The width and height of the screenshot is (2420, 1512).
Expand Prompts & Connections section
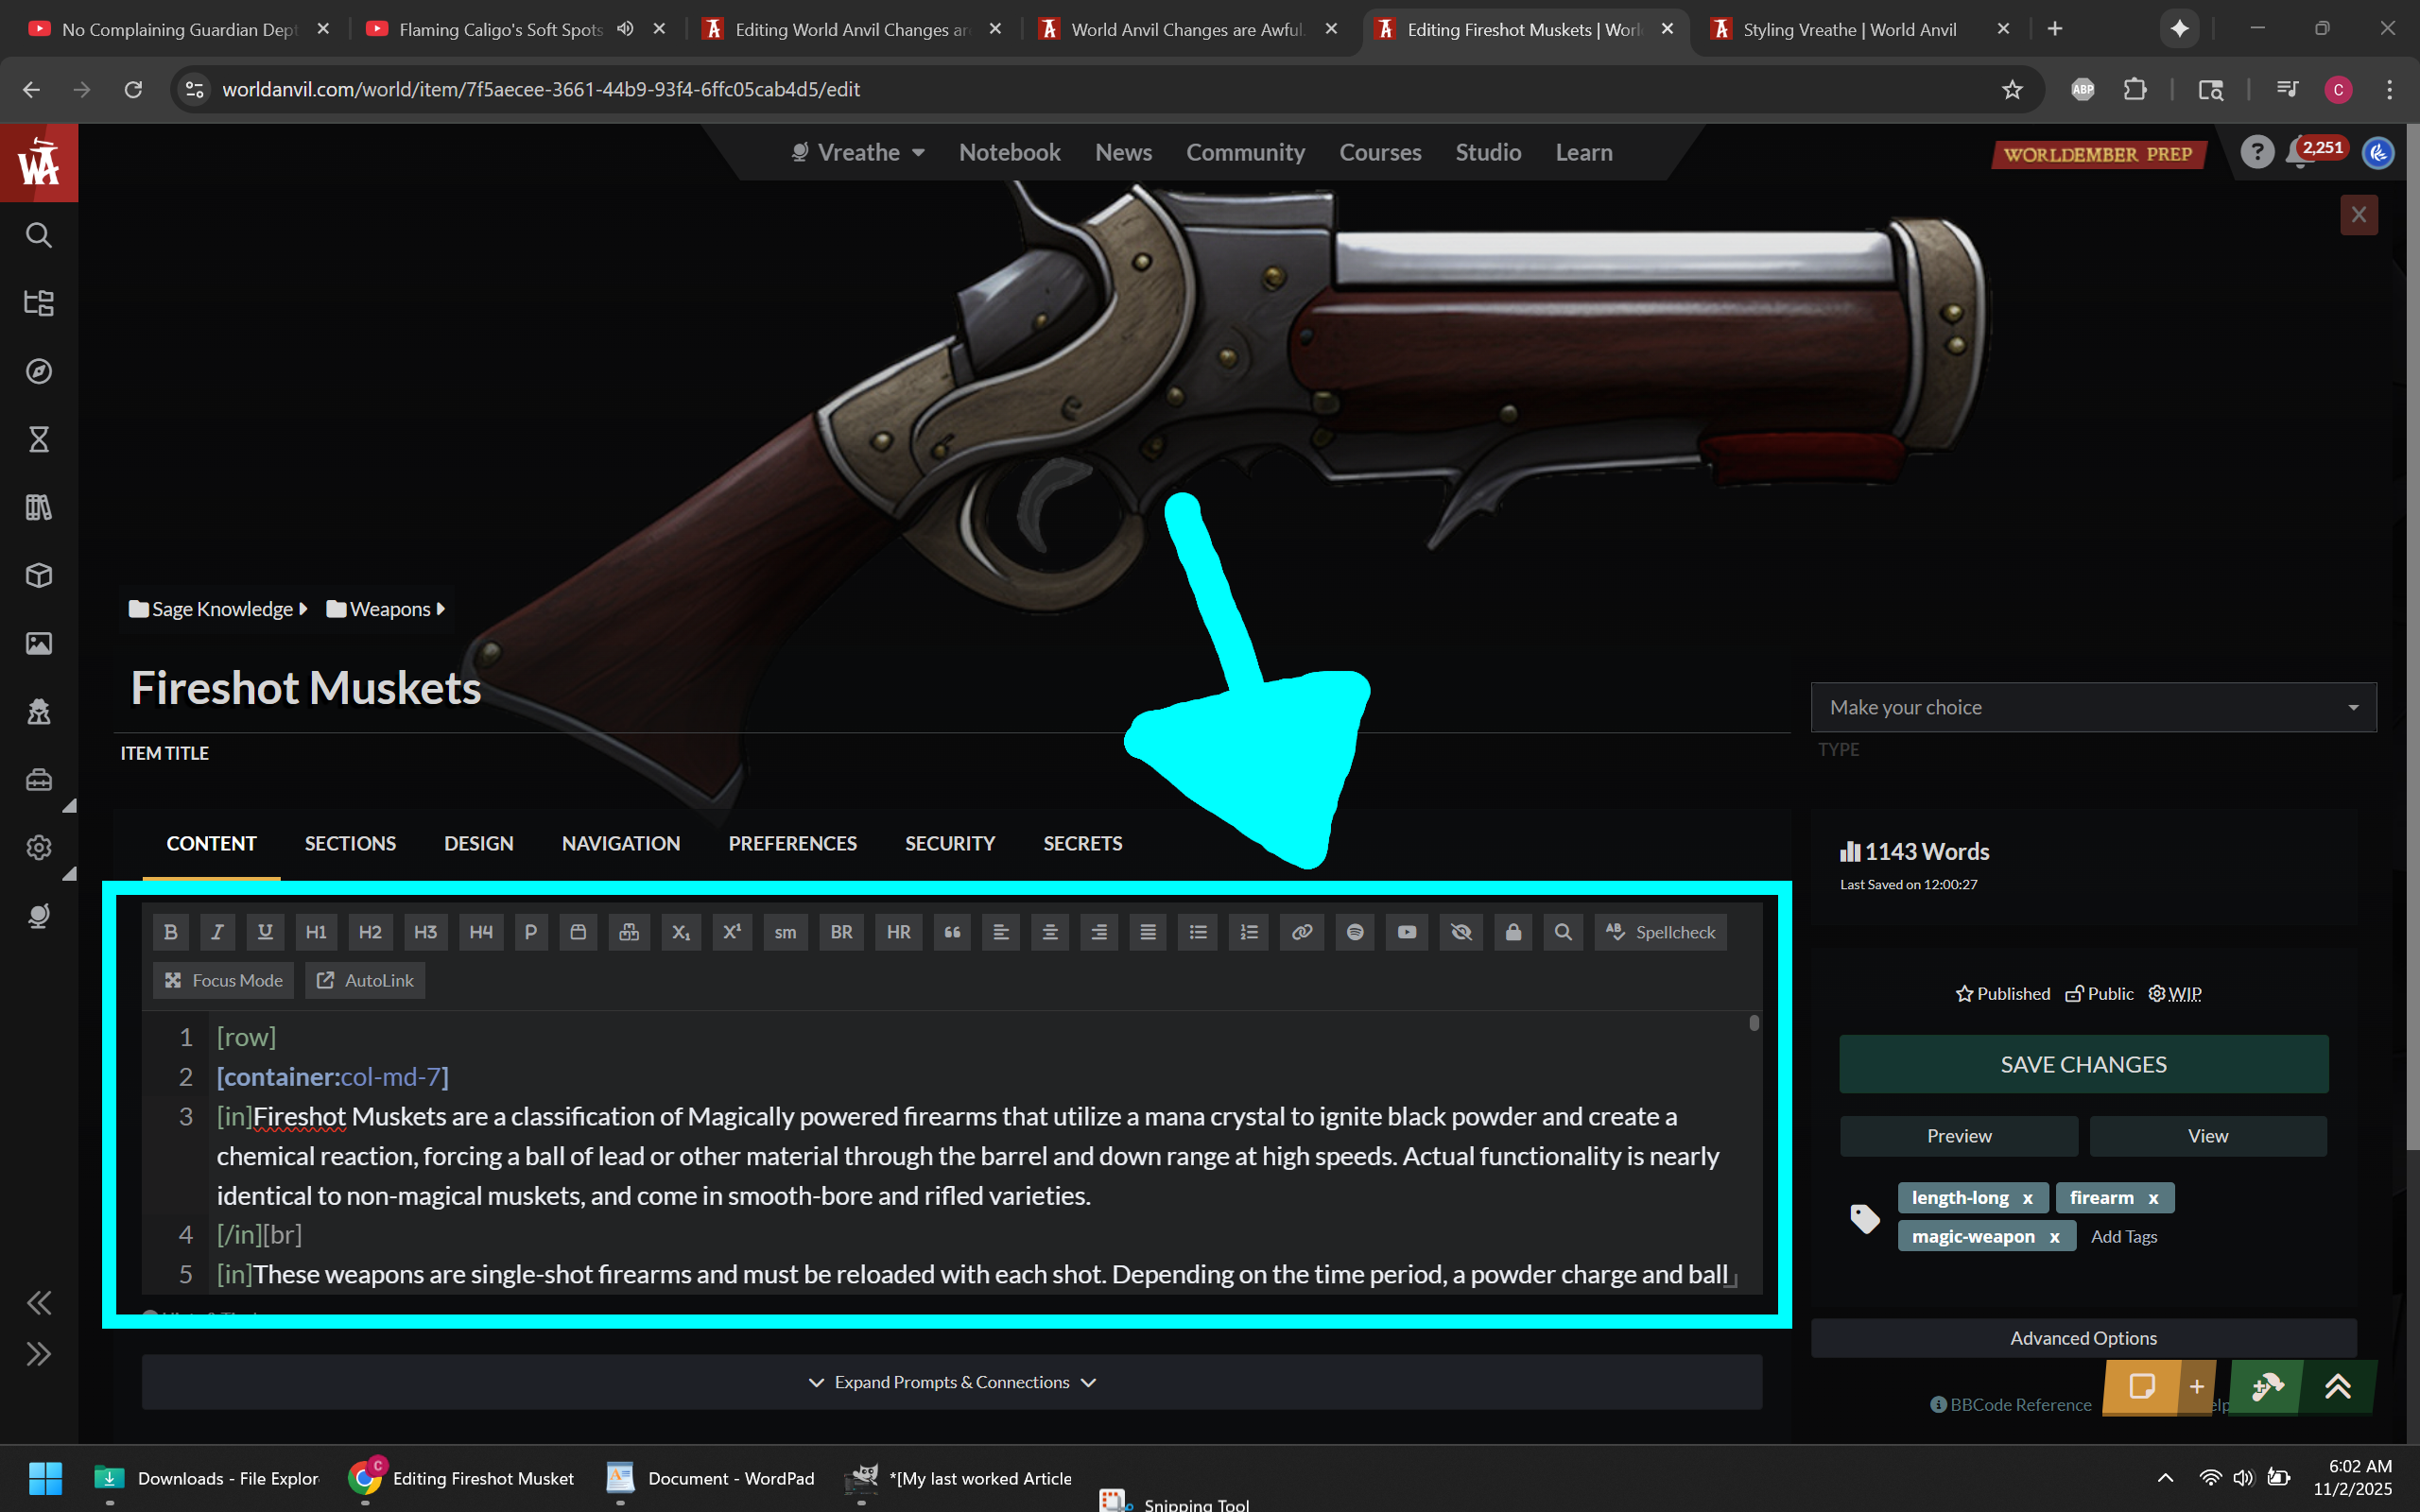(x=951, y=1382)
